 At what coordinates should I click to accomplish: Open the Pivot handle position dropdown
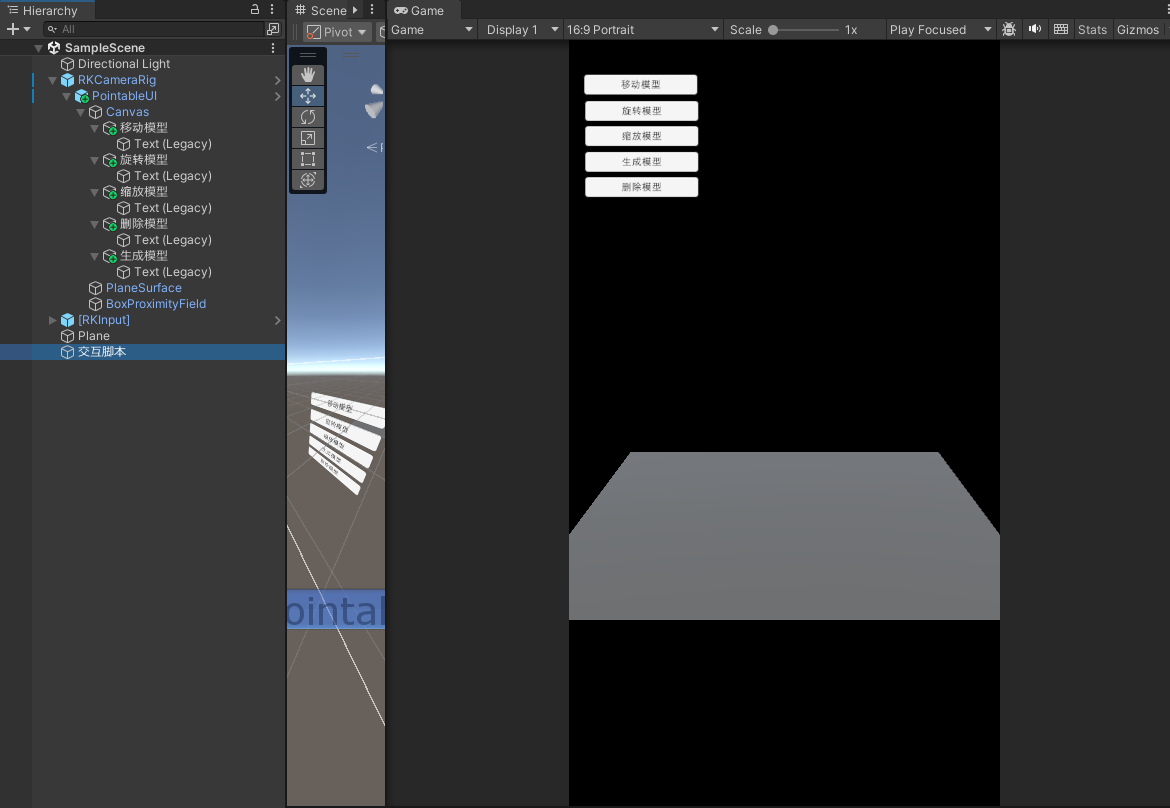pyautogui.click(x=337, y=32)
